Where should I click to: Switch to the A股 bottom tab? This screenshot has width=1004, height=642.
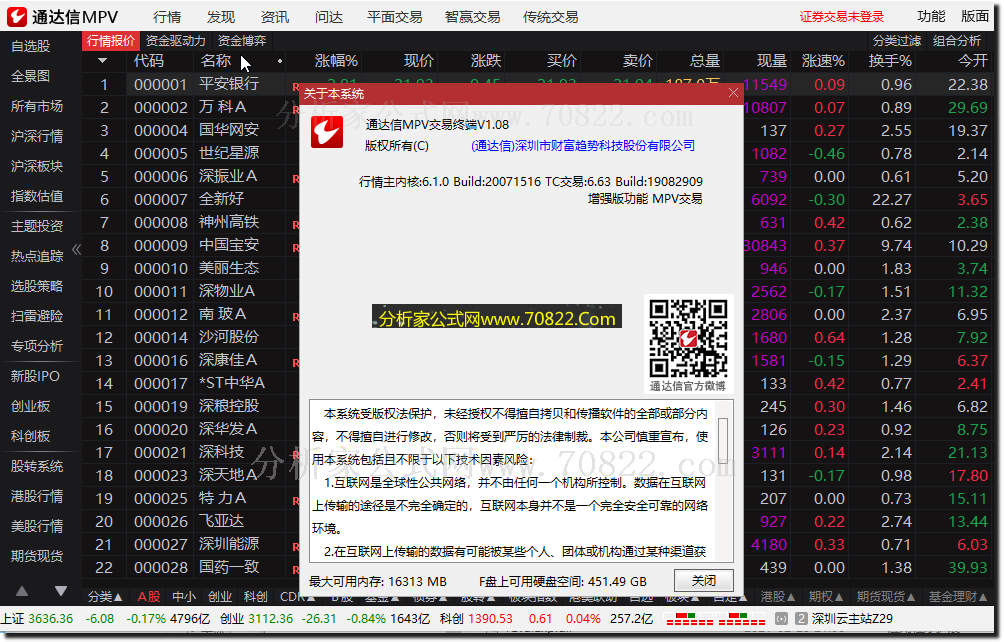[x=149, y=597]
